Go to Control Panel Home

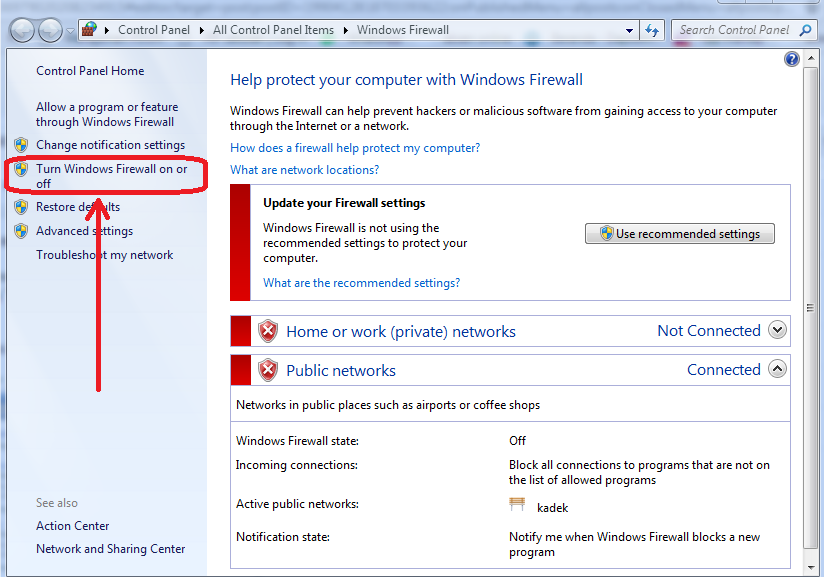[x=90, y=71]
